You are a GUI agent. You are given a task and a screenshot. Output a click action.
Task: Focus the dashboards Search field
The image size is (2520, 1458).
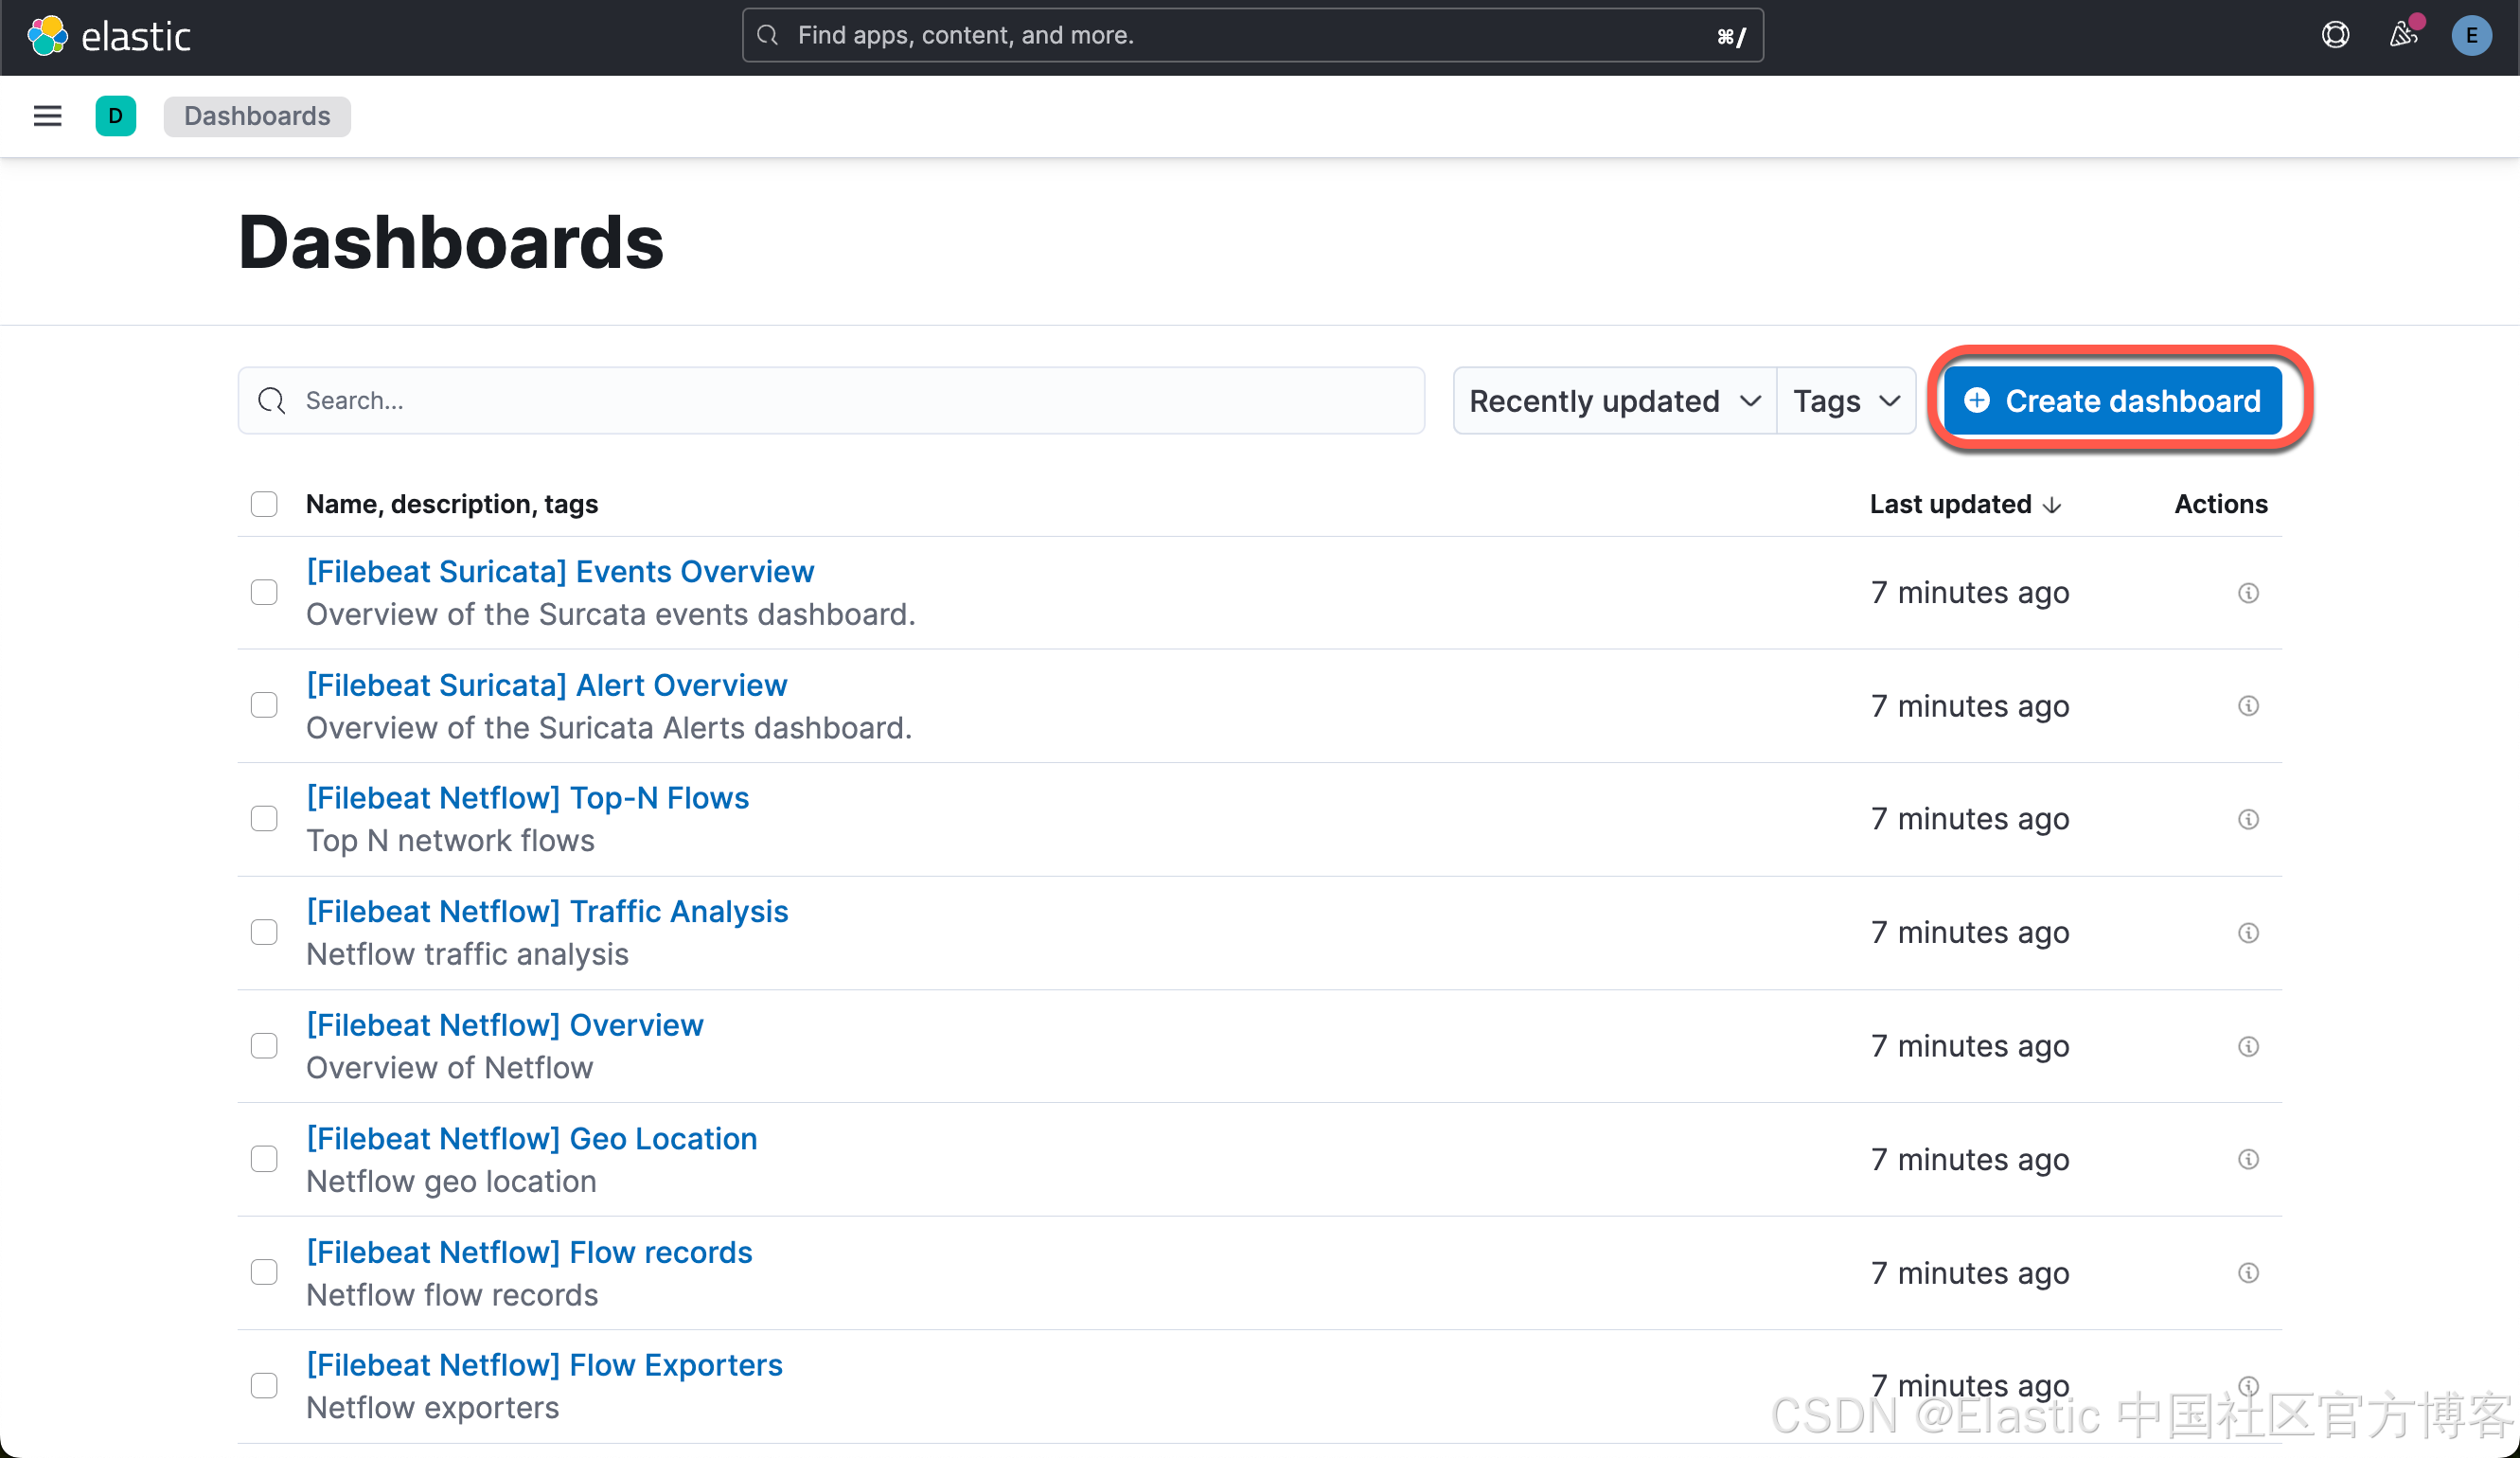point(831,401)
